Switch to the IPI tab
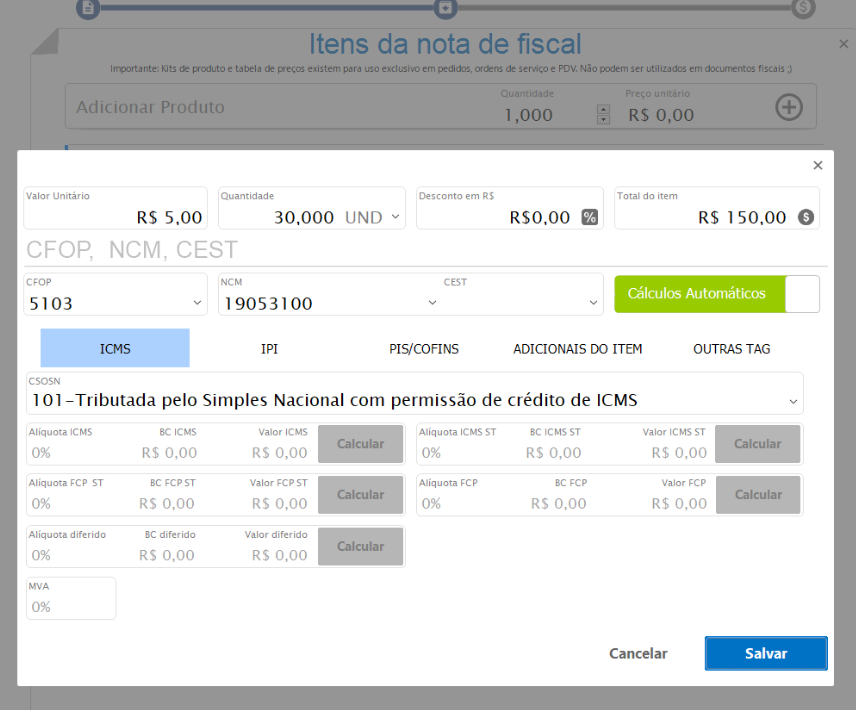856x710 pixels. point(269,349)
